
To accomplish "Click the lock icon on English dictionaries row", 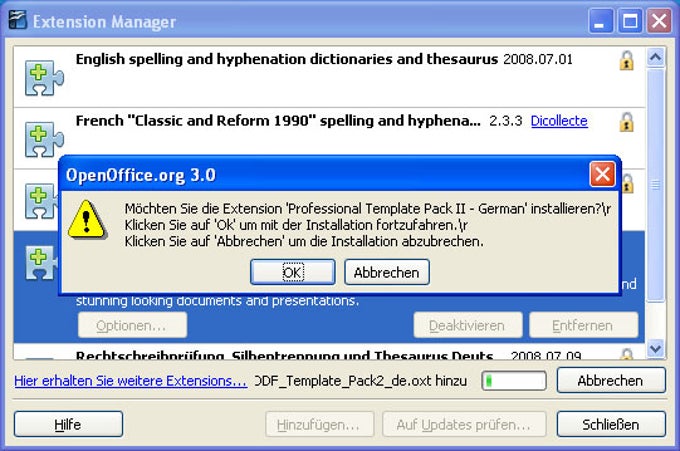I will [x=626, y=60].
